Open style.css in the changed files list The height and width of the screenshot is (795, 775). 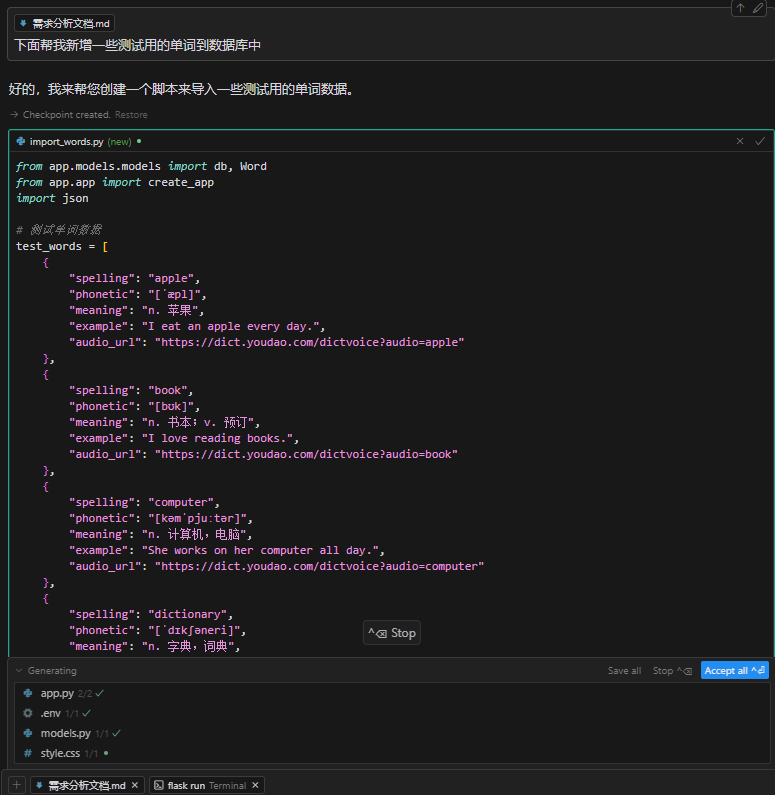tap(60, 753)
